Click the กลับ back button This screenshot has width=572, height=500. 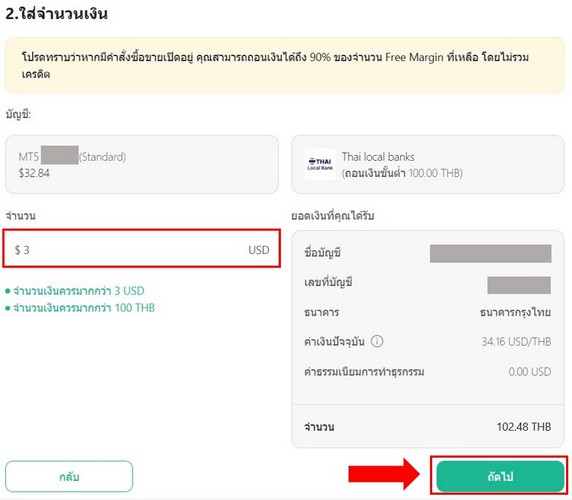click(x=69, y=476)
